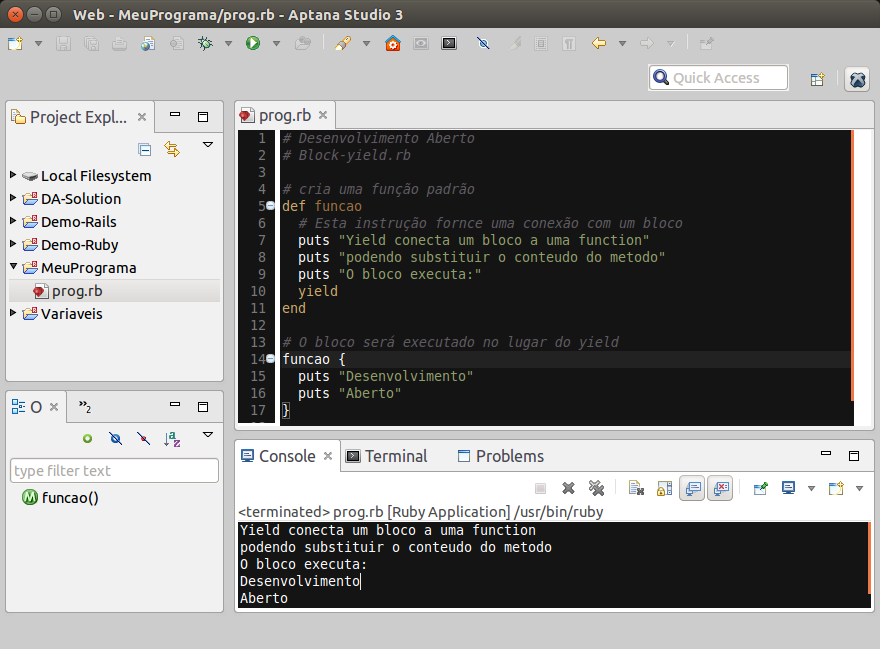Toggle alphabetical sort in Outline panel
Screen dimensions: 880x649
point(172,438)
